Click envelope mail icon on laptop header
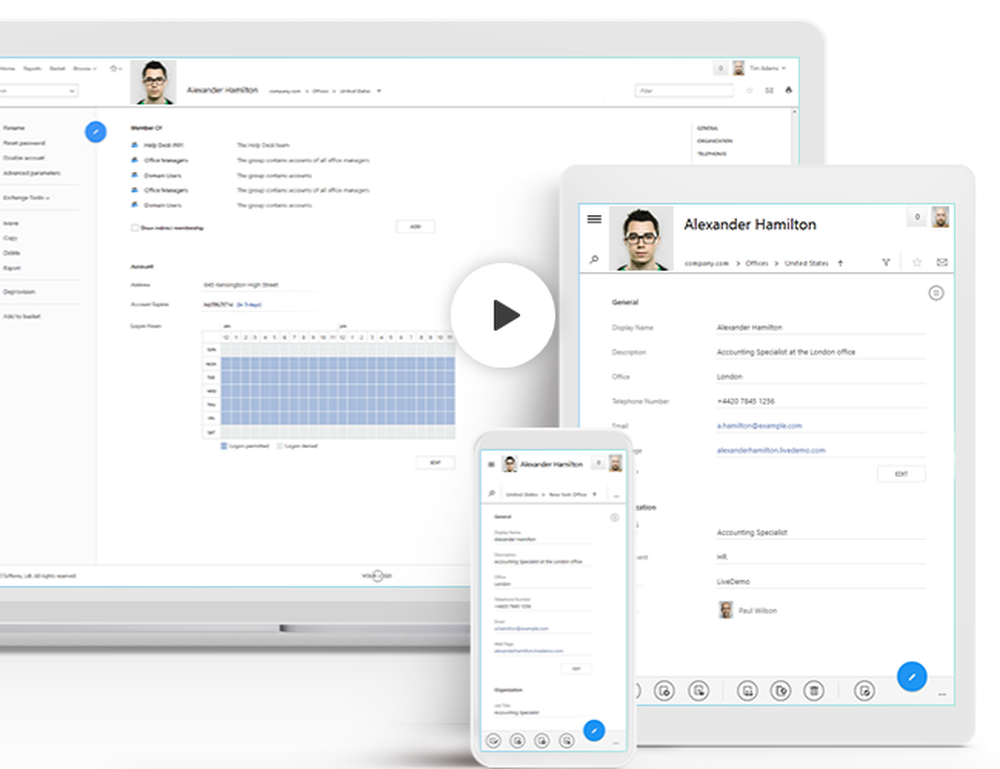Screen dimensions: 1000x769 [770, 91]
